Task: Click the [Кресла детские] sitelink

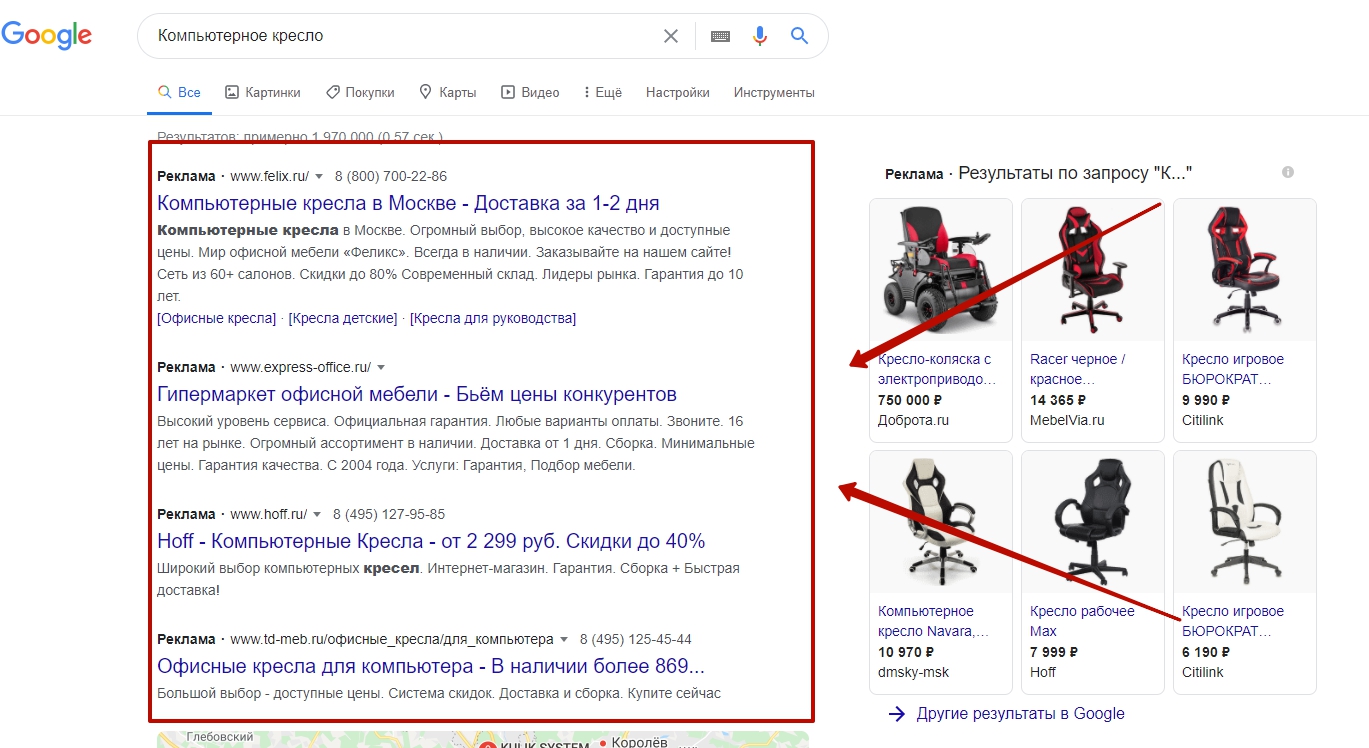Action: (343, 318)
